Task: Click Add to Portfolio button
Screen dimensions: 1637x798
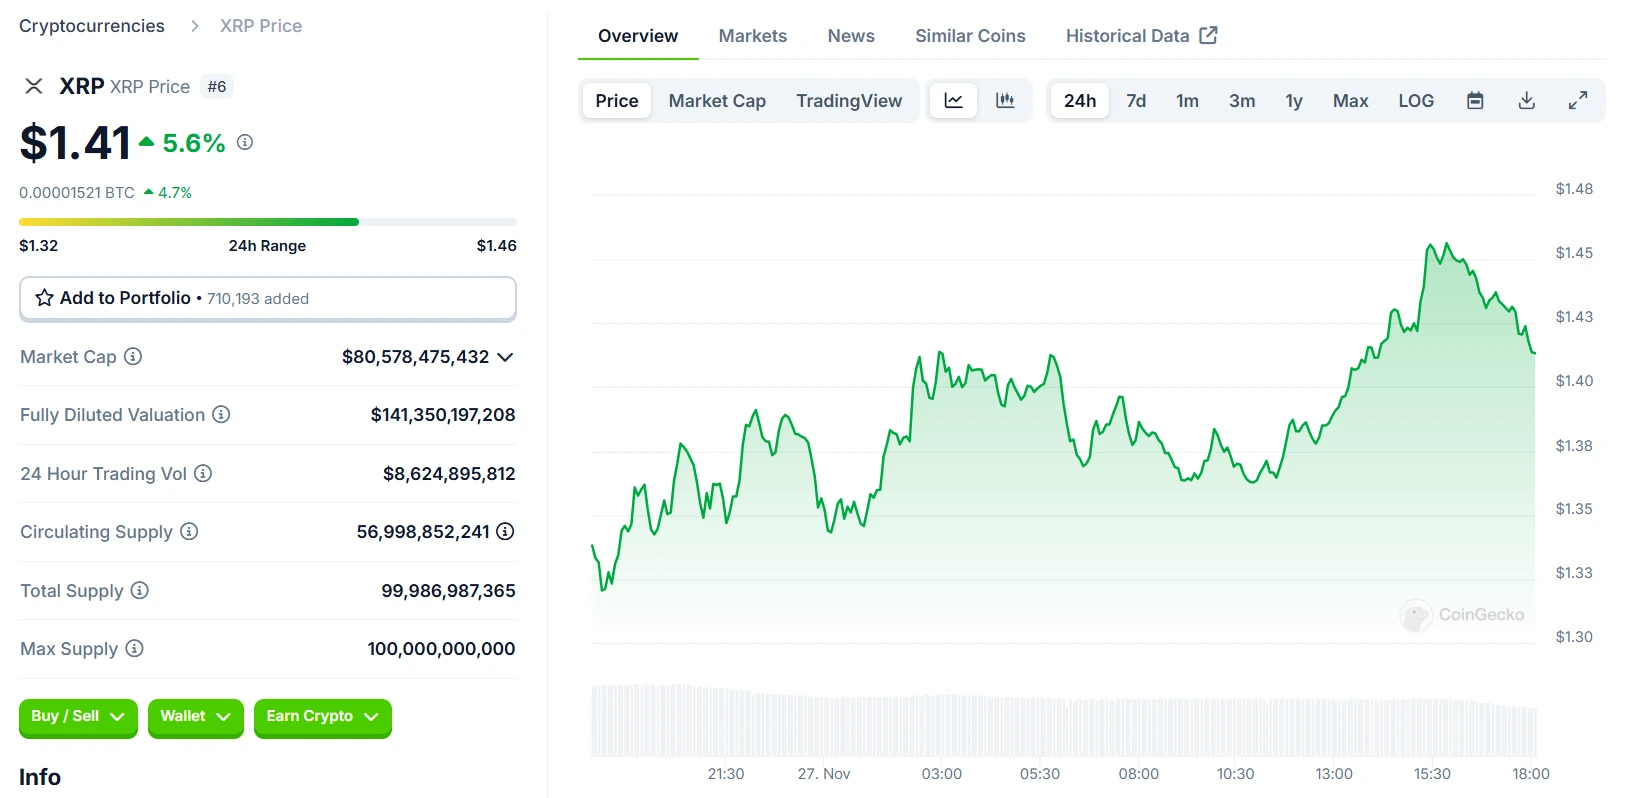Action: tap(268, 298)
